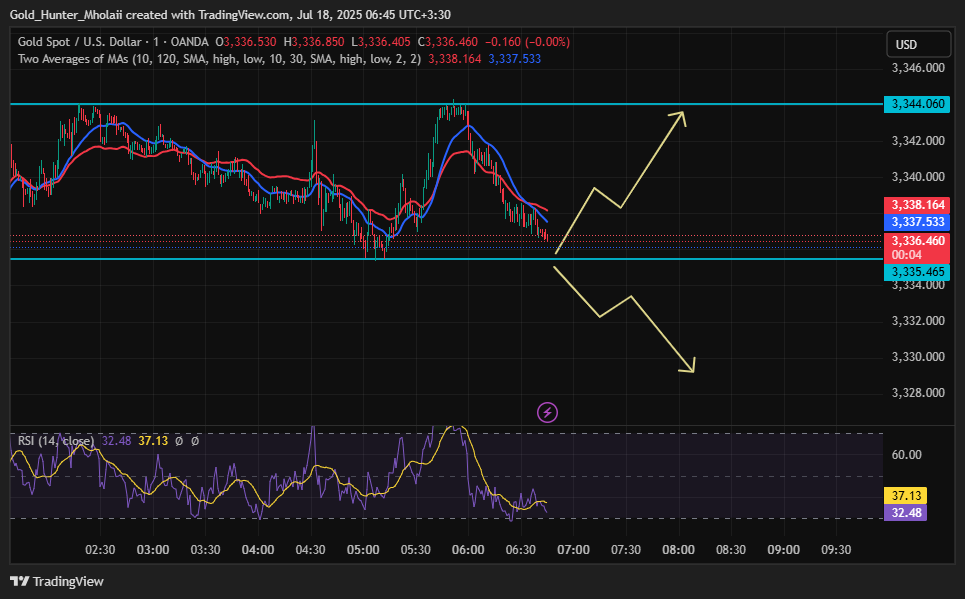Click the 32.48 value in RSI legend

pos(116,441)
